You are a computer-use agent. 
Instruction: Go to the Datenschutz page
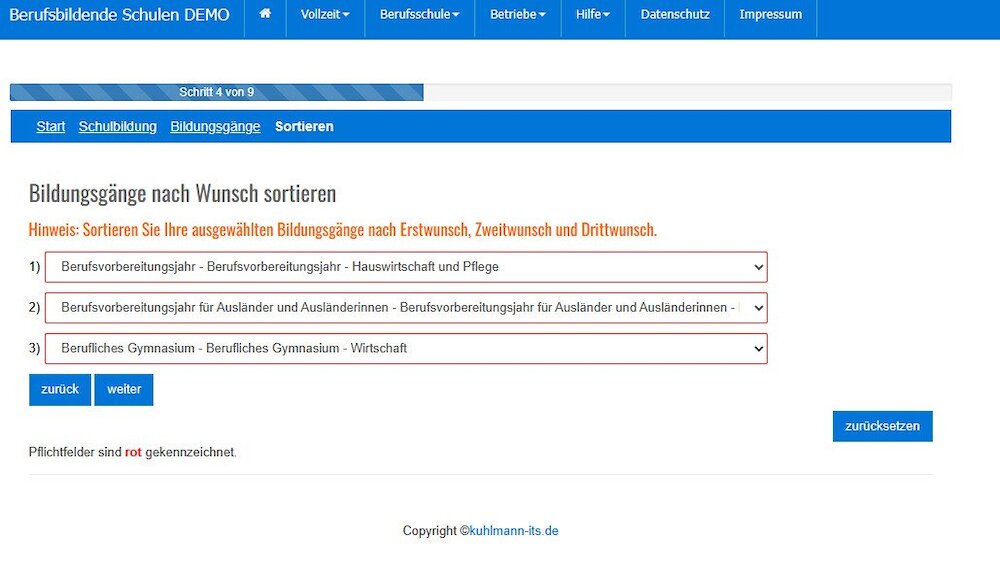675,15
